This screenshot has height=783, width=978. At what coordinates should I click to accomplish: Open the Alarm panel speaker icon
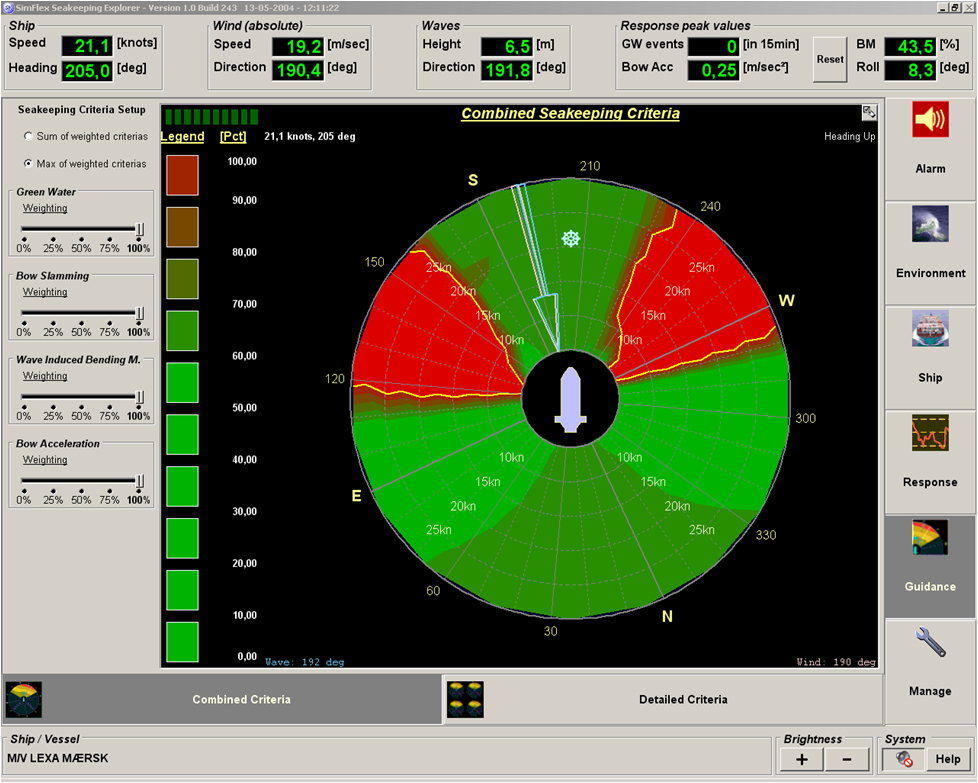click(x=930, y=119)
